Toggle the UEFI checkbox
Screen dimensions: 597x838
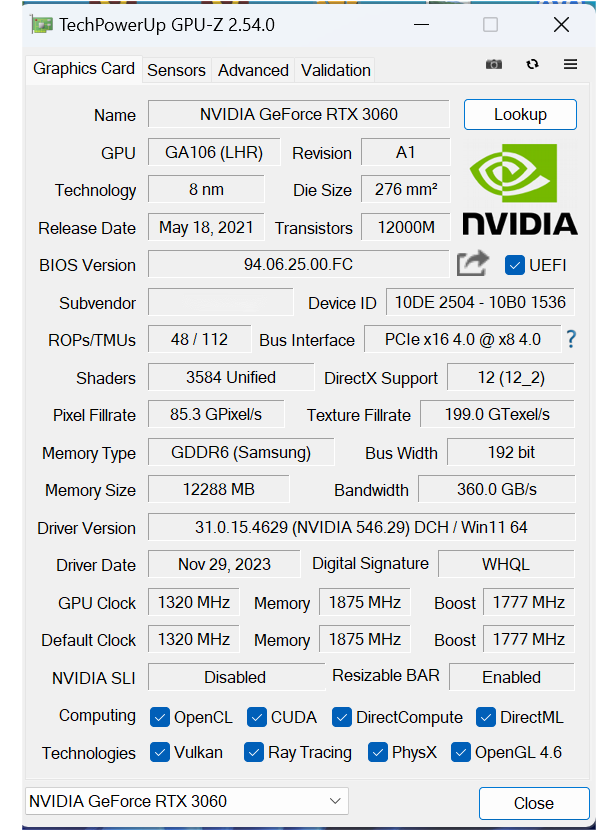pyautogui.click(x=514, y=264)
